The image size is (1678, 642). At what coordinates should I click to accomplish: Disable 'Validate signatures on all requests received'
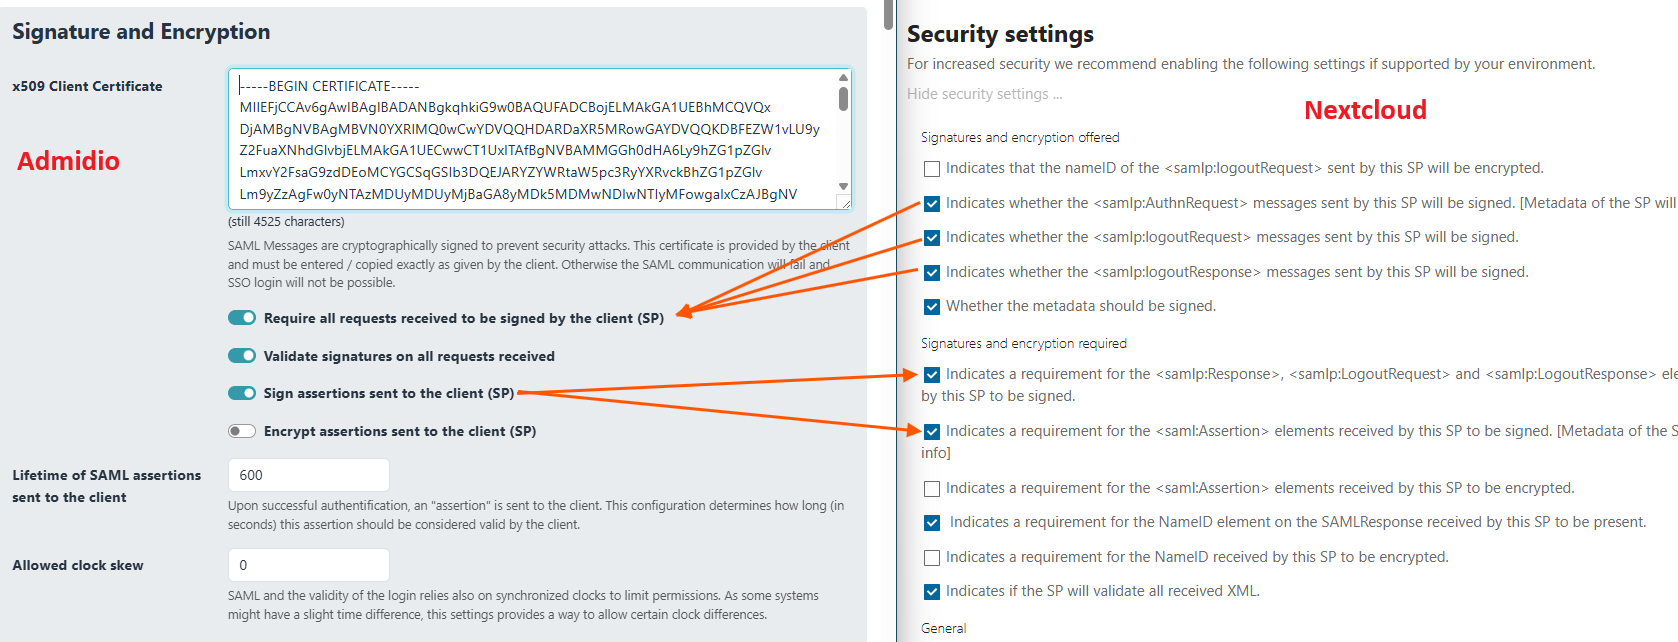point(242,356)
